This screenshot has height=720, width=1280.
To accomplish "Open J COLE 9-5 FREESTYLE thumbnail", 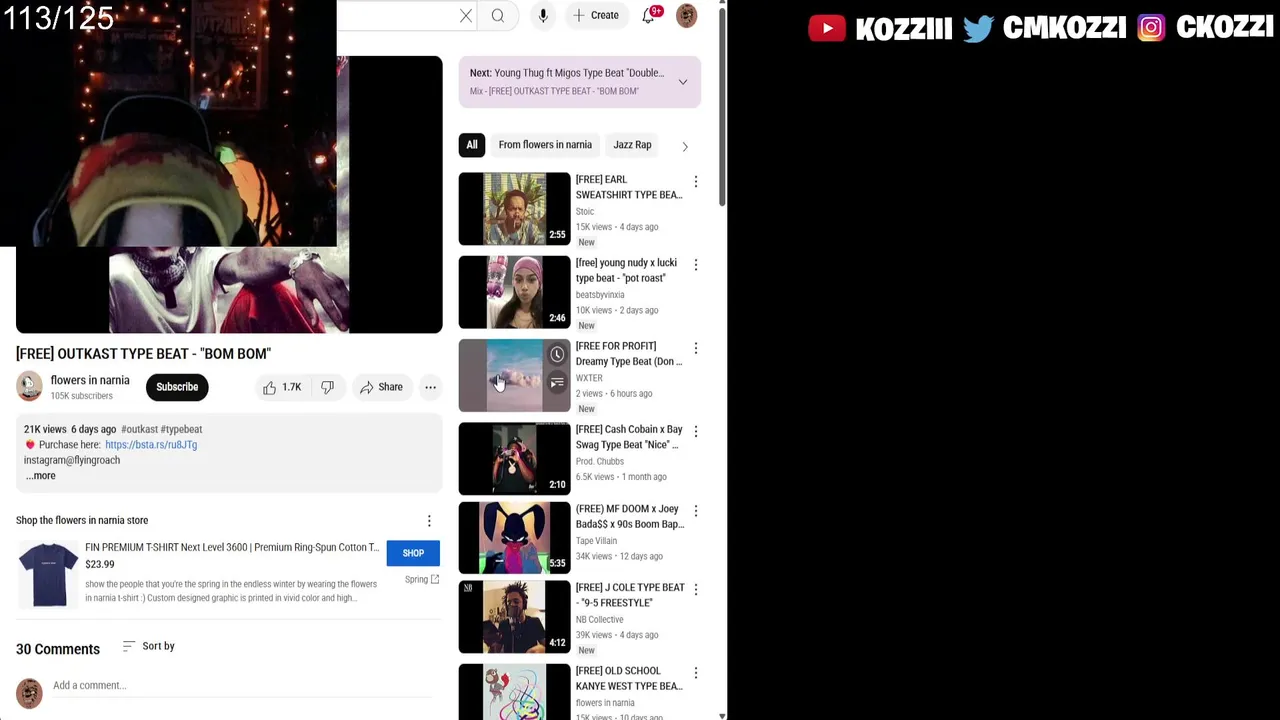I will [x=514, y=617].
